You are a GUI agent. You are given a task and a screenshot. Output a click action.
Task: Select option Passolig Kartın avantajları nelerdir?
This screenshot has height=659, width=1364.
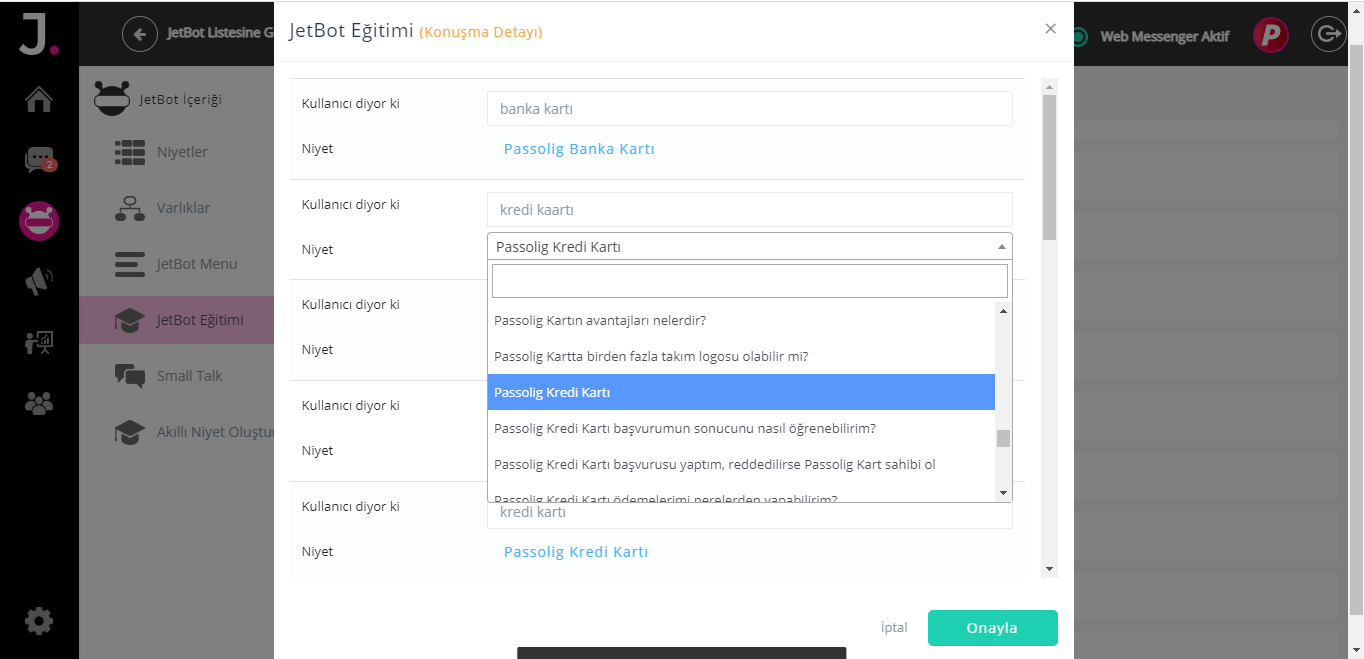point(741,321)
